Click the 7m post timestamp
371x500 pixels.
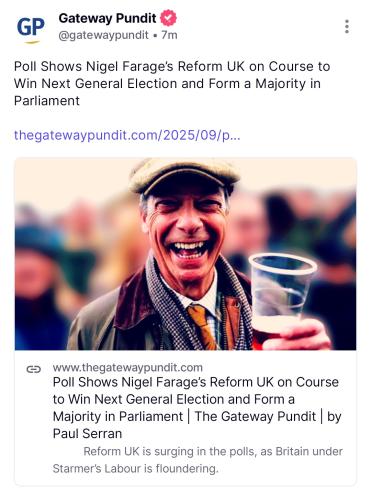pyautogui.click(x=169, y=35)
